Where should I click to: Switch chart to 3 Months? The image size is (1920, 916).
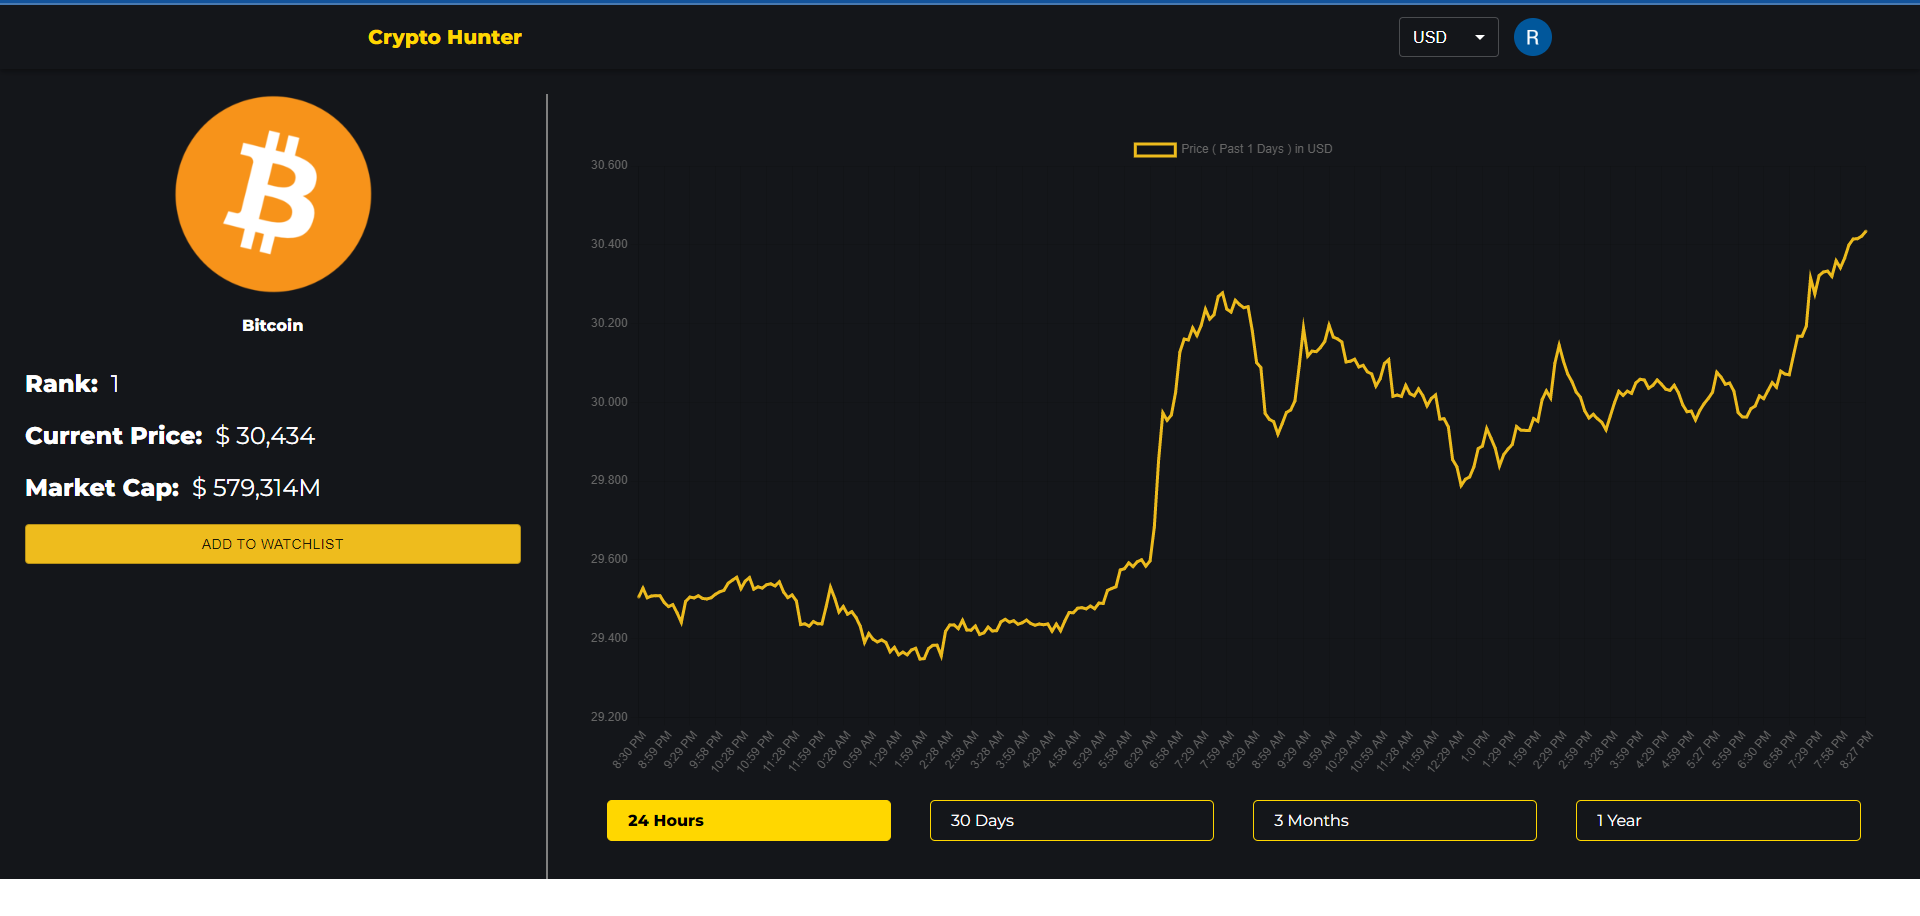coord(1394,820)
